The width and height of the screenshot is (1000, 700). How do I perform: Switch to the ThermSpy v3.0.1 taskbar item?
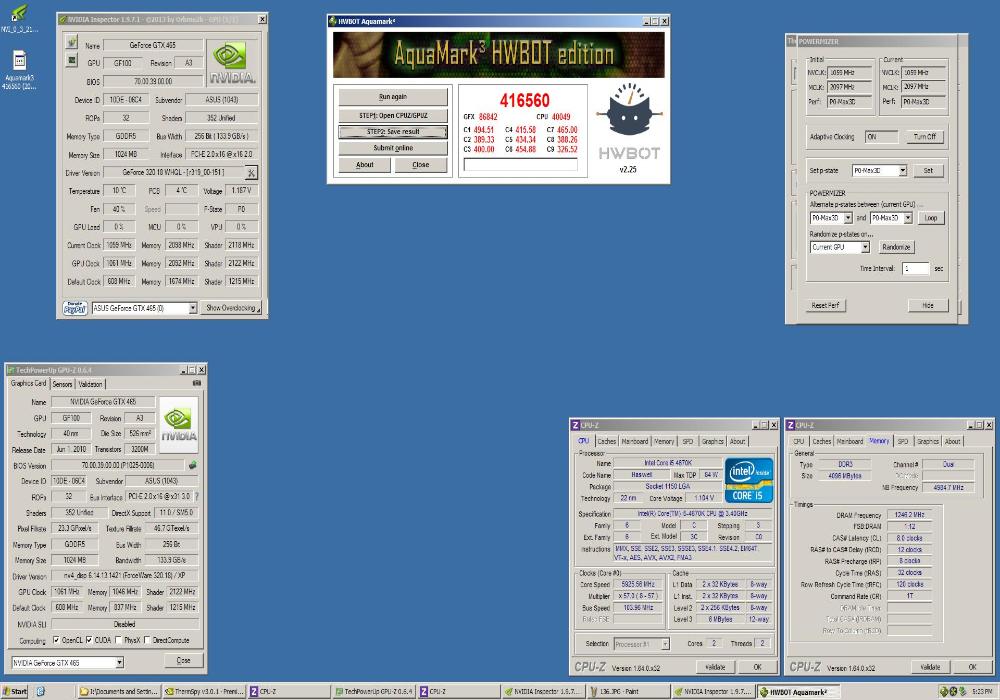(203, 691)
